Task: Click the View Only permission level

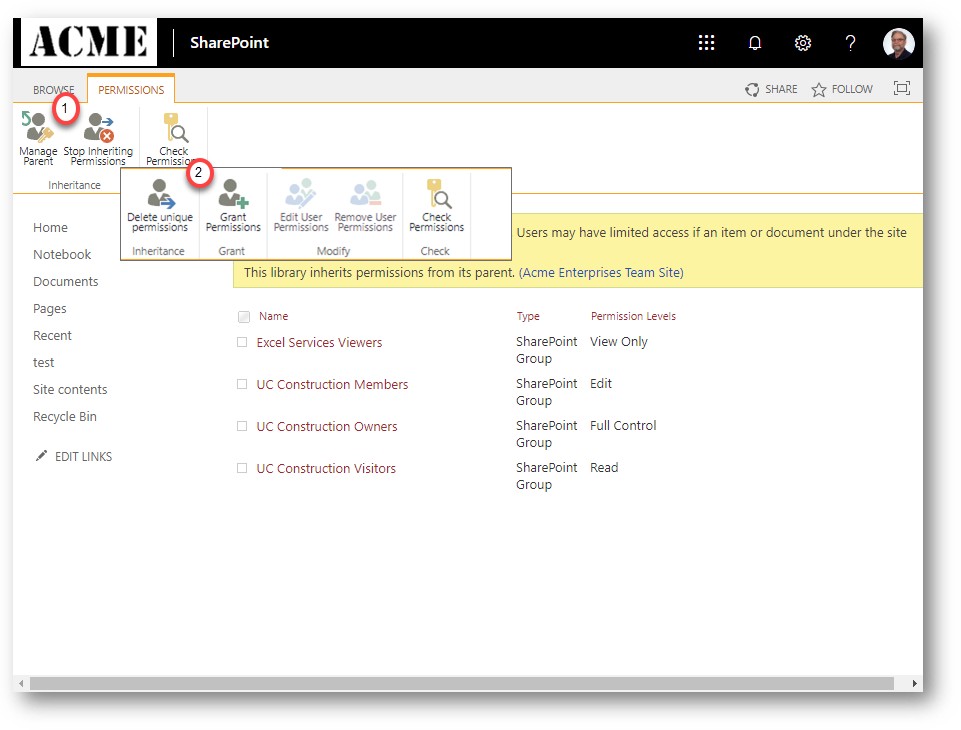Action: 618,341
